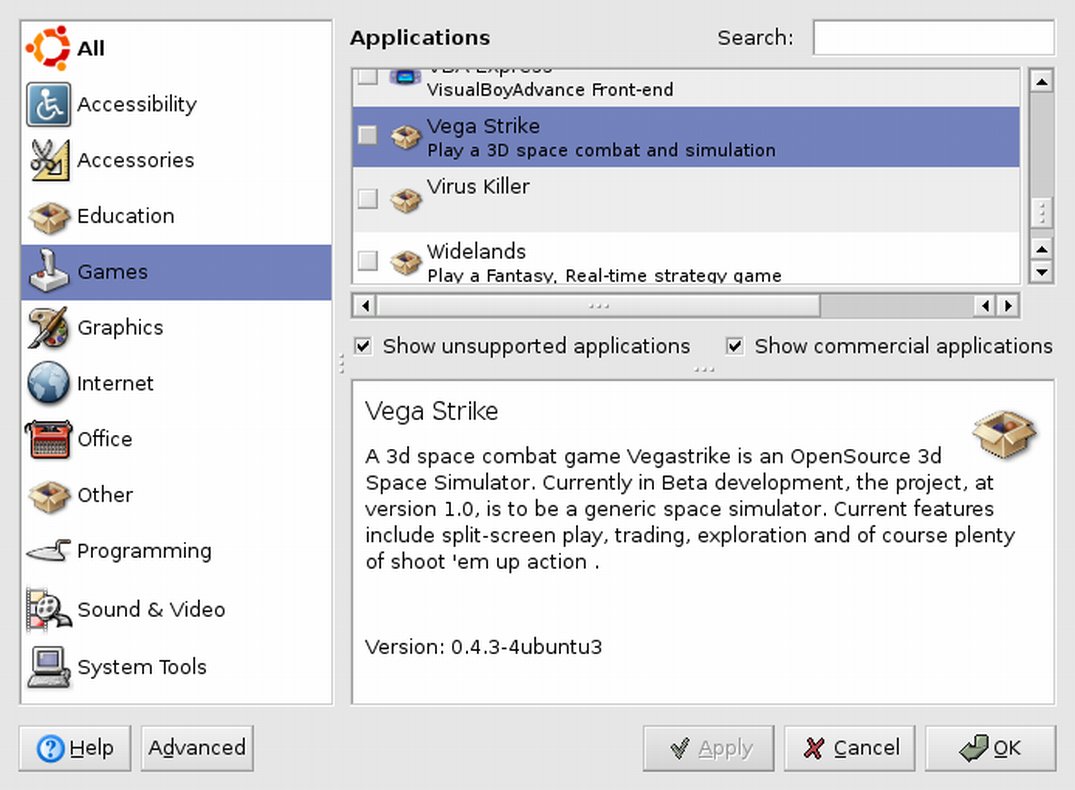Click the System Tools computer icon
This screenshot has height=790, width=1075.
[48, 666]
